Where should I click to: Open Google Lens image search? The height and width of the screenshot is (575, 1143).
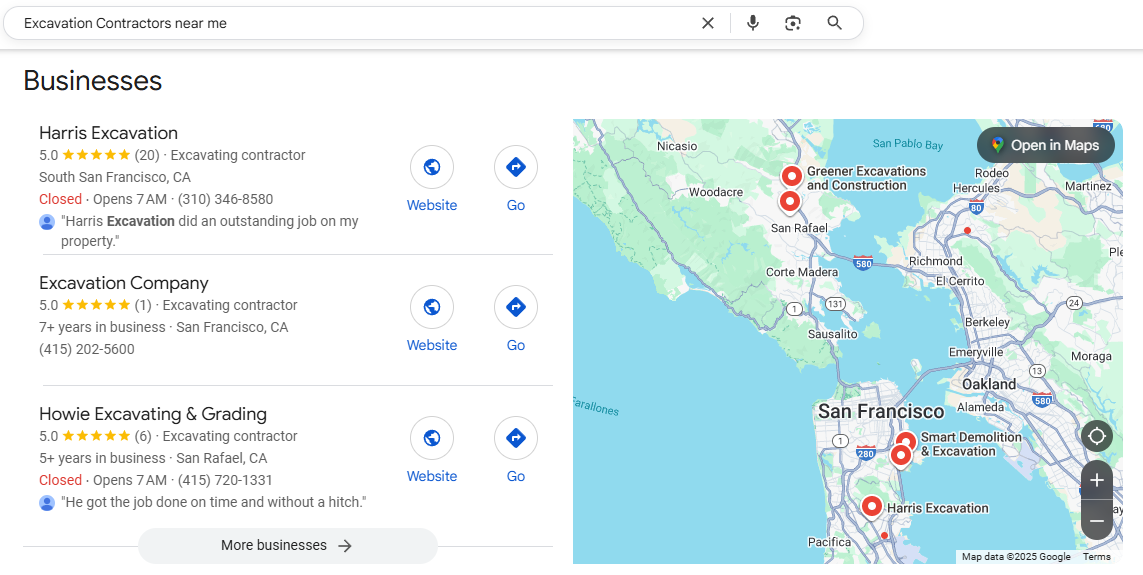click(x=793, y=23)
